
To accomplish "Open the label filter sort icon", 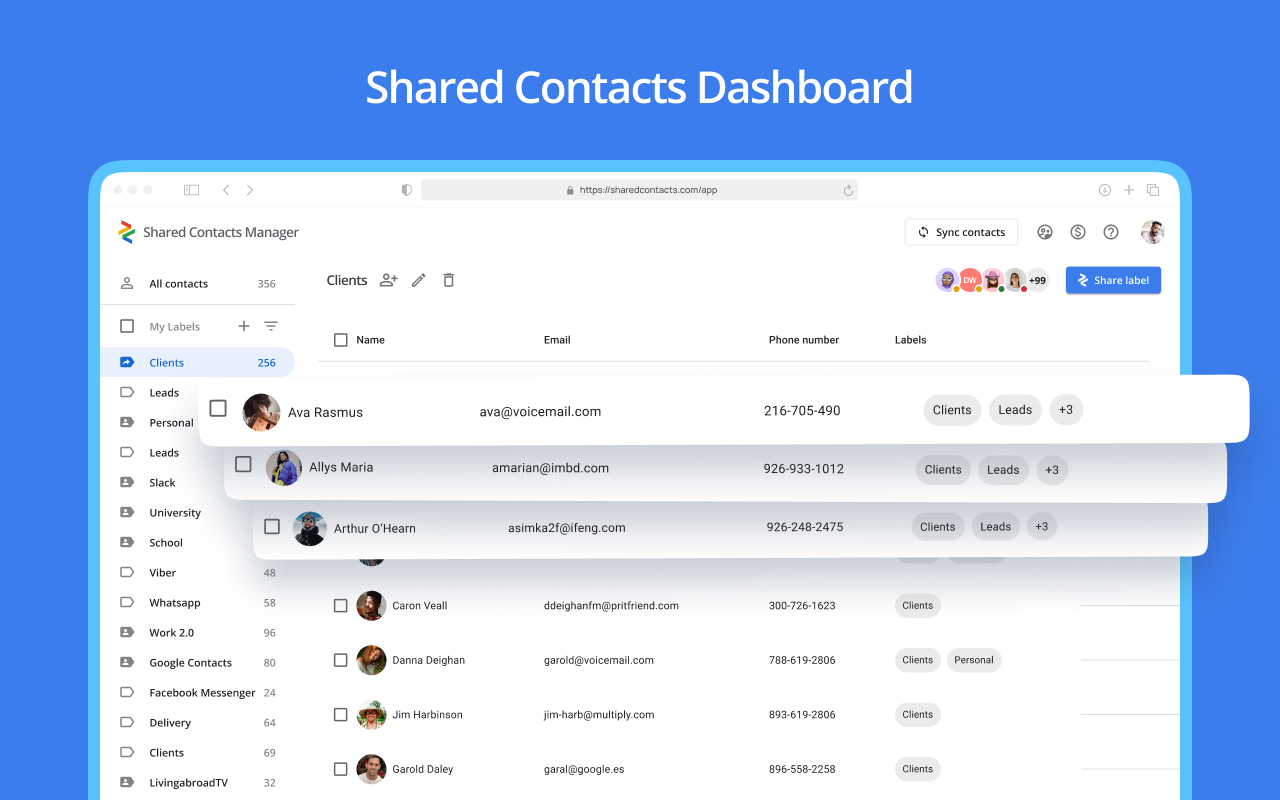I will [x=271, y=326].
